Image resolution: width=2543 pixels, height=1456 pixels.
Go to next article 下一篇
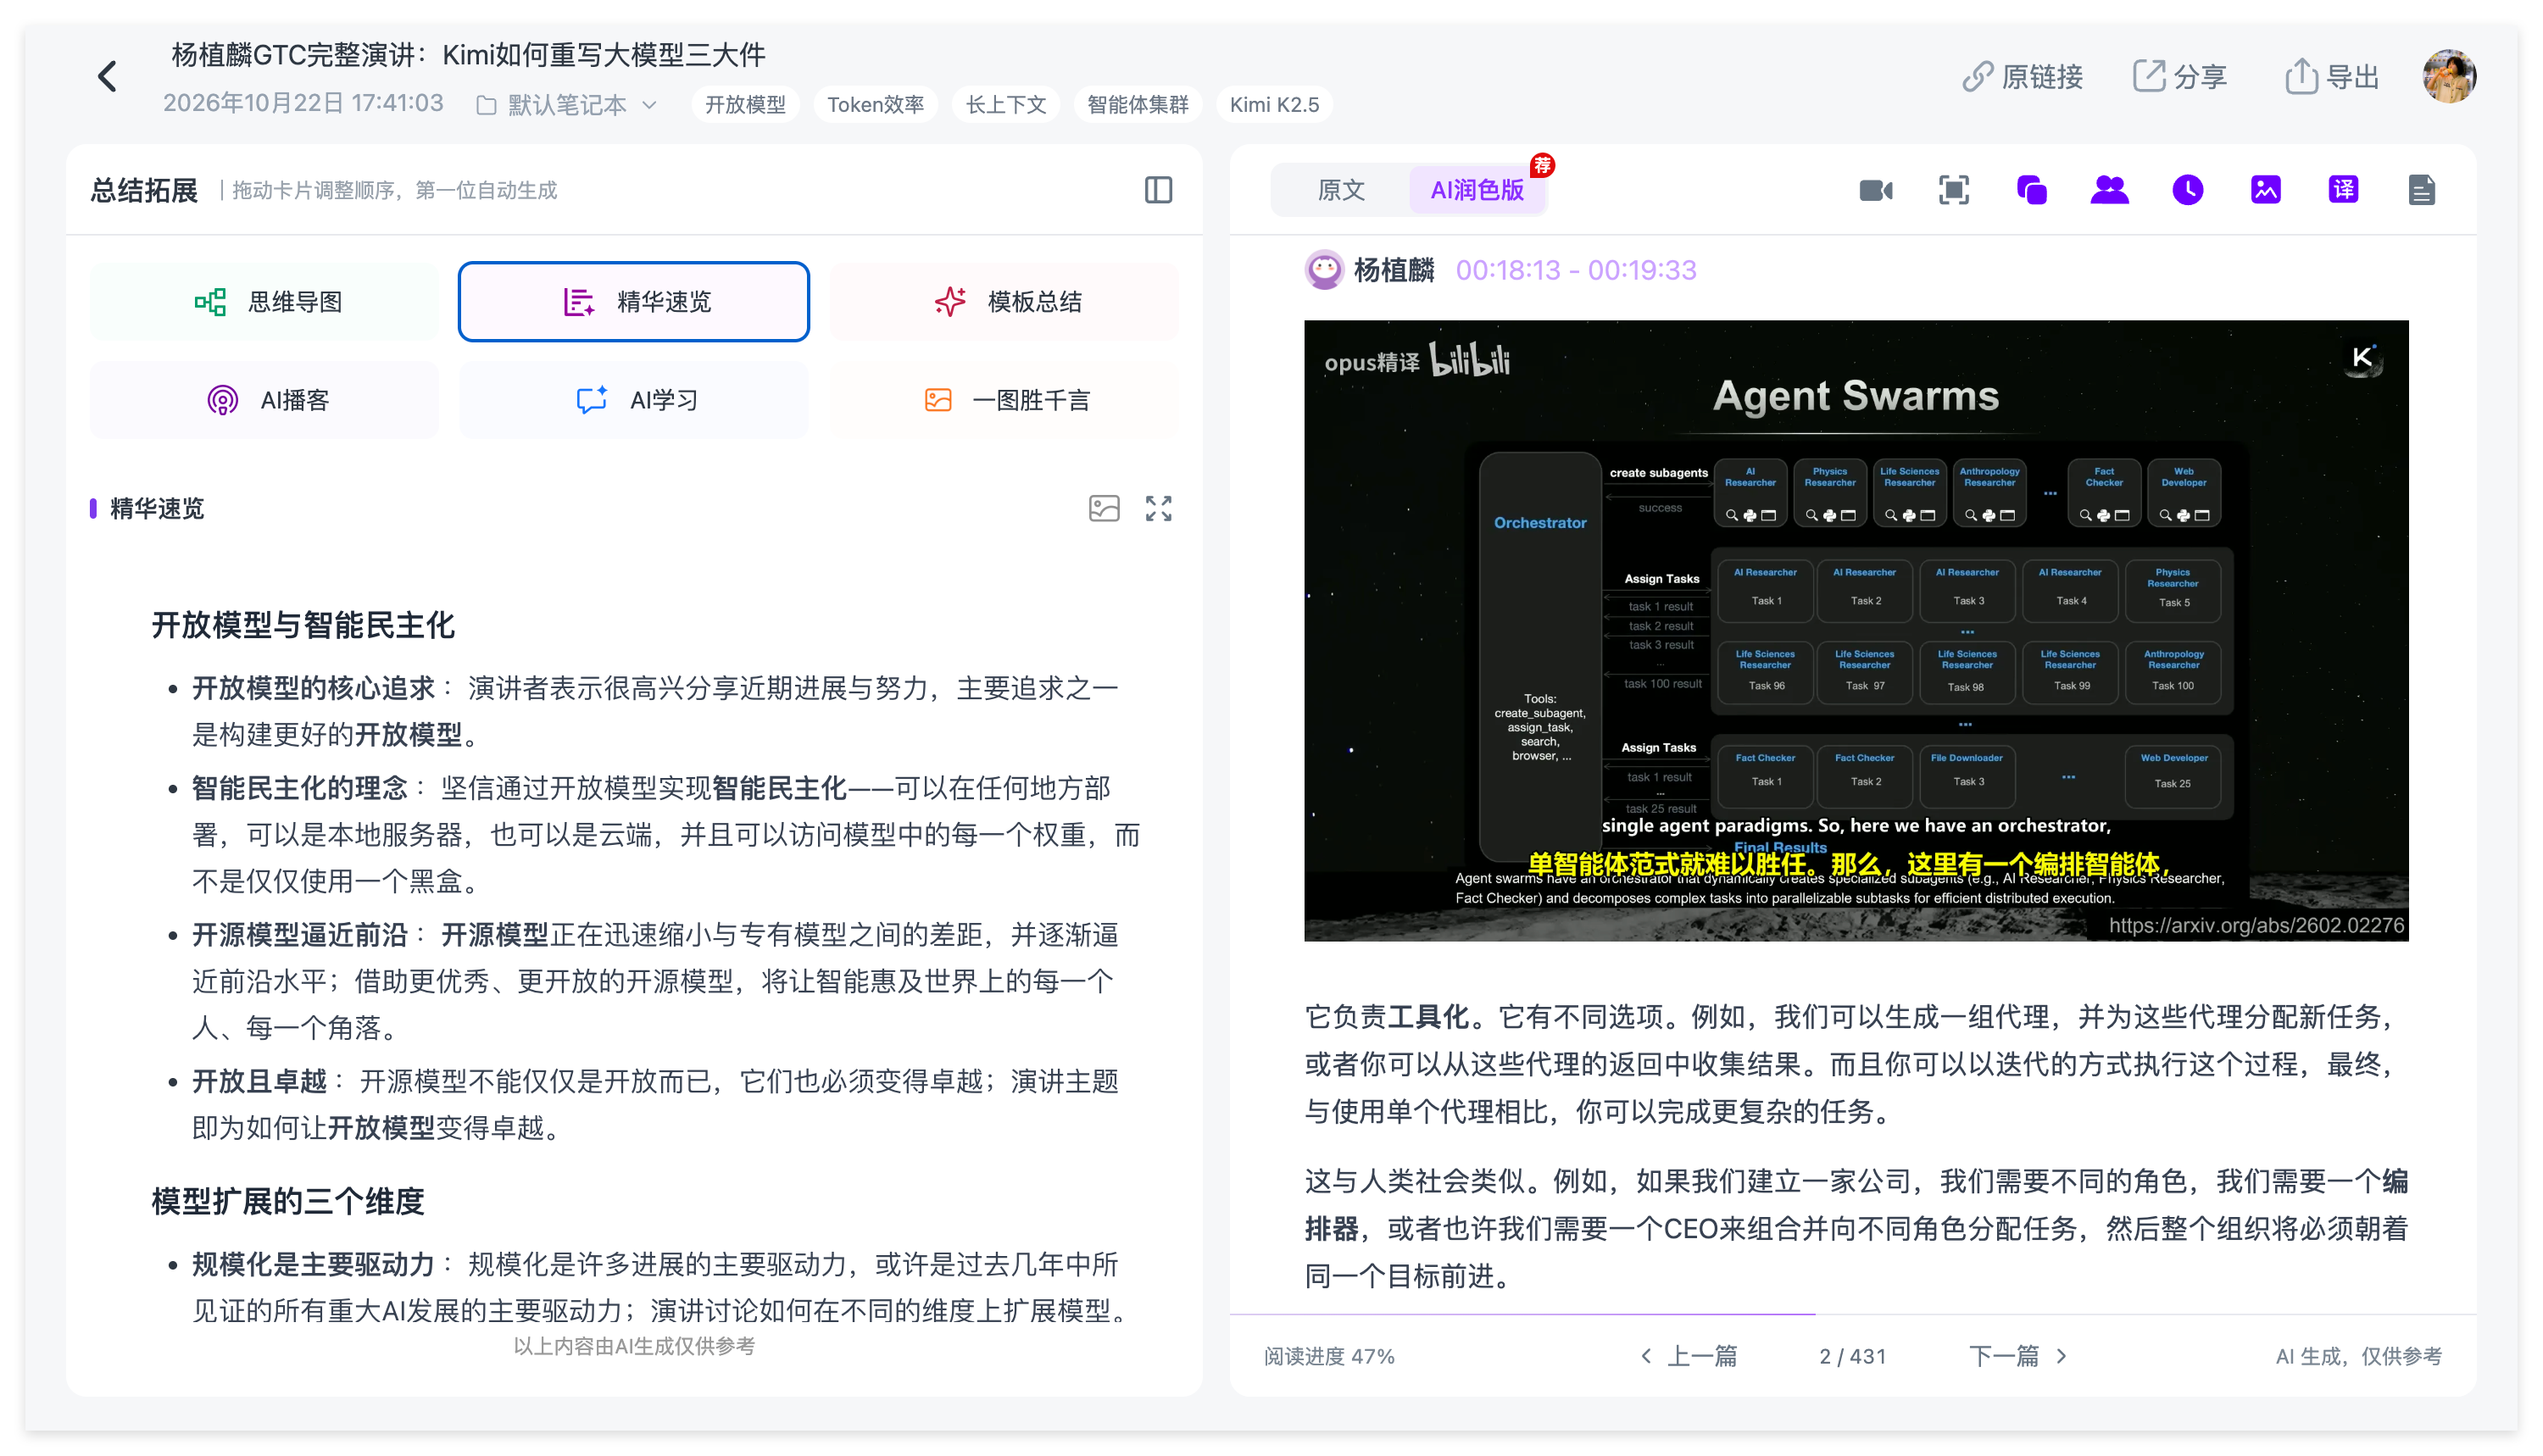point(2018,1356)
